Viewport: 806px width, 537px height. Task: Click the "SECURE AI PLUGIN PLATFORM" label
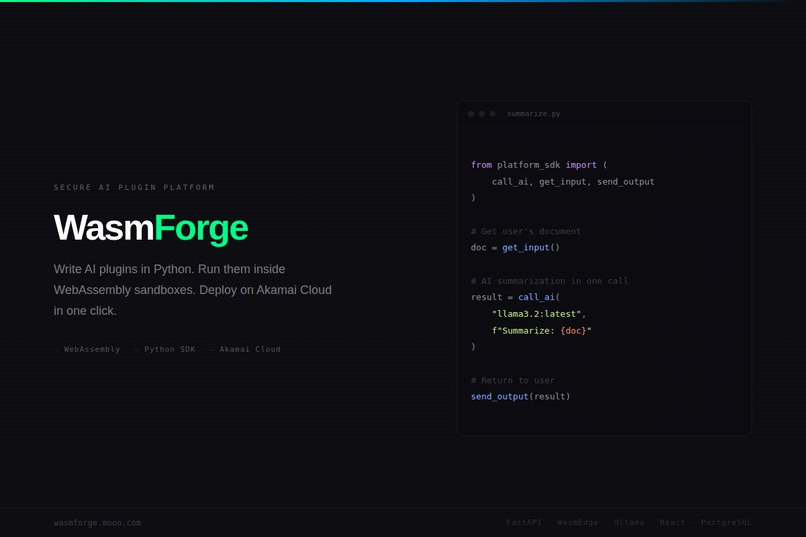coord(134,187)
